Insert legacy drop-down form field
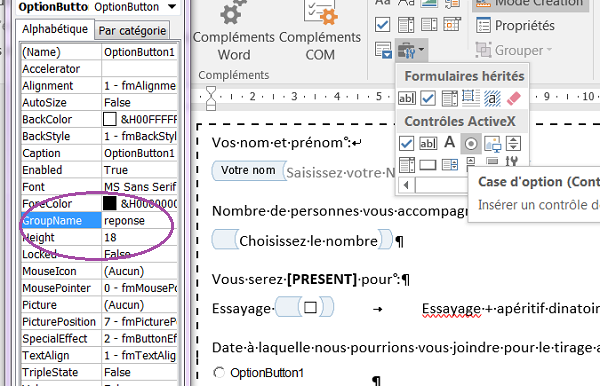The height and width of the screenshot is (386, 600). point(449,98)
